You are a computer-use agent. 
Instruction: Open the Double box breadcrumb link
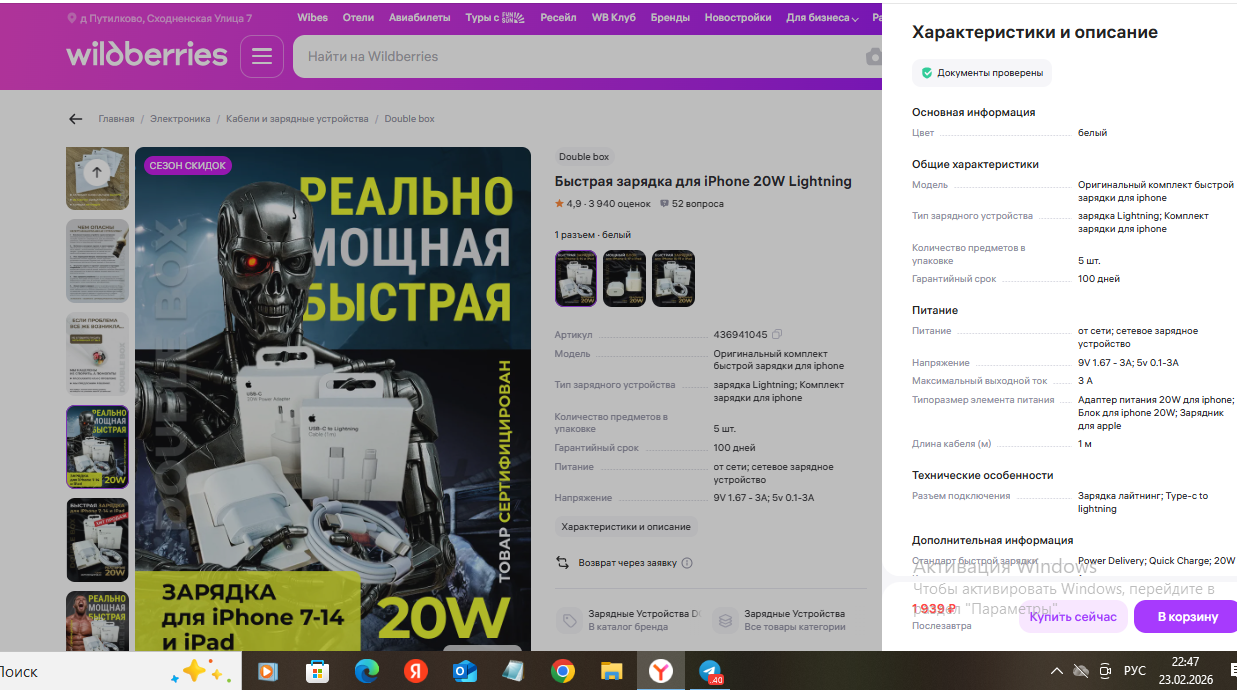pyautogui.click(x=410, y=119)
